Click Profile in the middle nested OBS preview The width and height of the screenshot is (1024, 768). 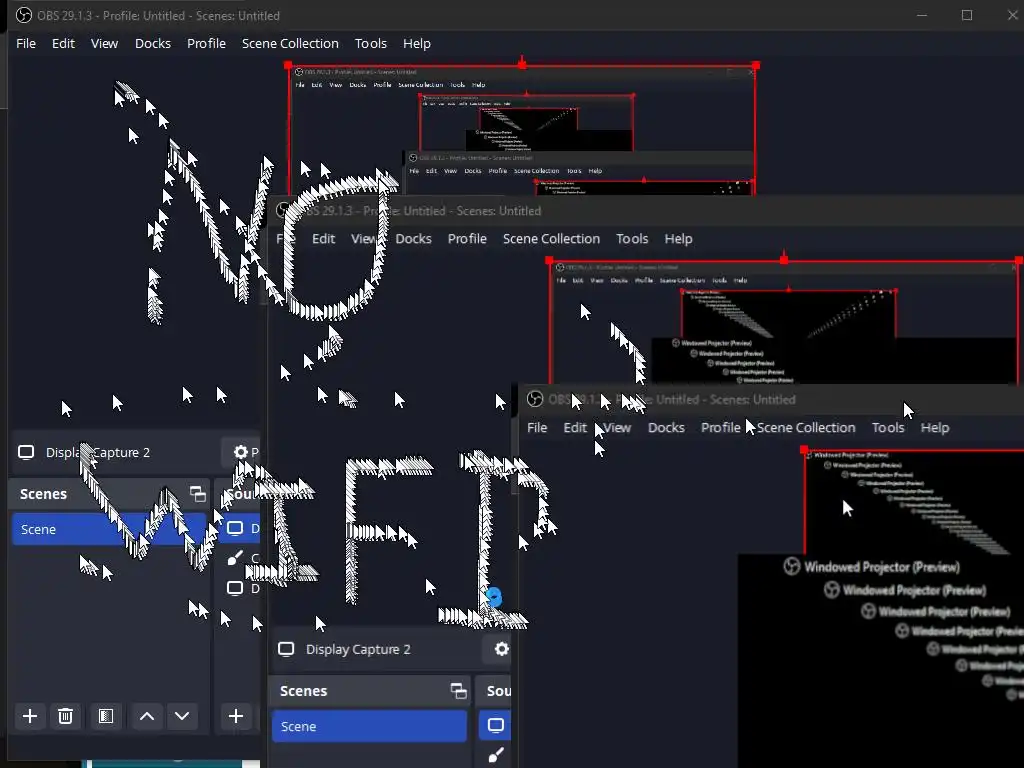point(467,238)
